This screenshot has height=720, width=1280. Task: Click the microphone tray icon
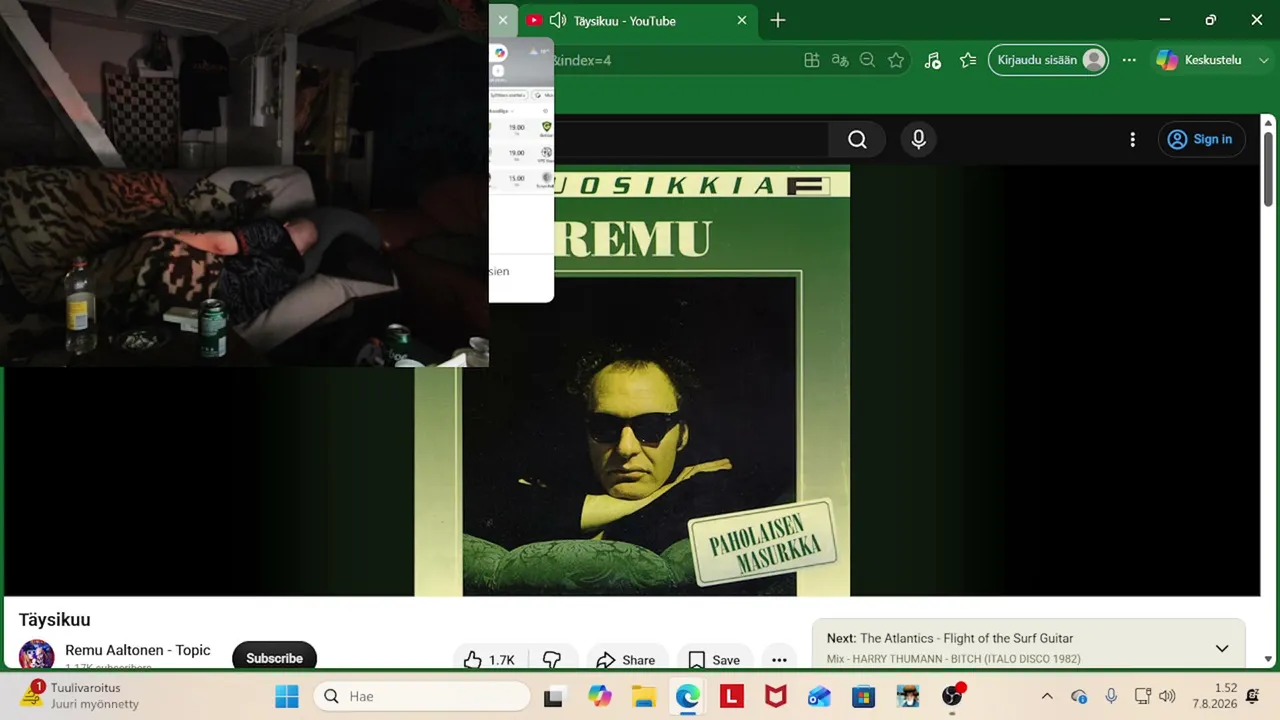1111,696
